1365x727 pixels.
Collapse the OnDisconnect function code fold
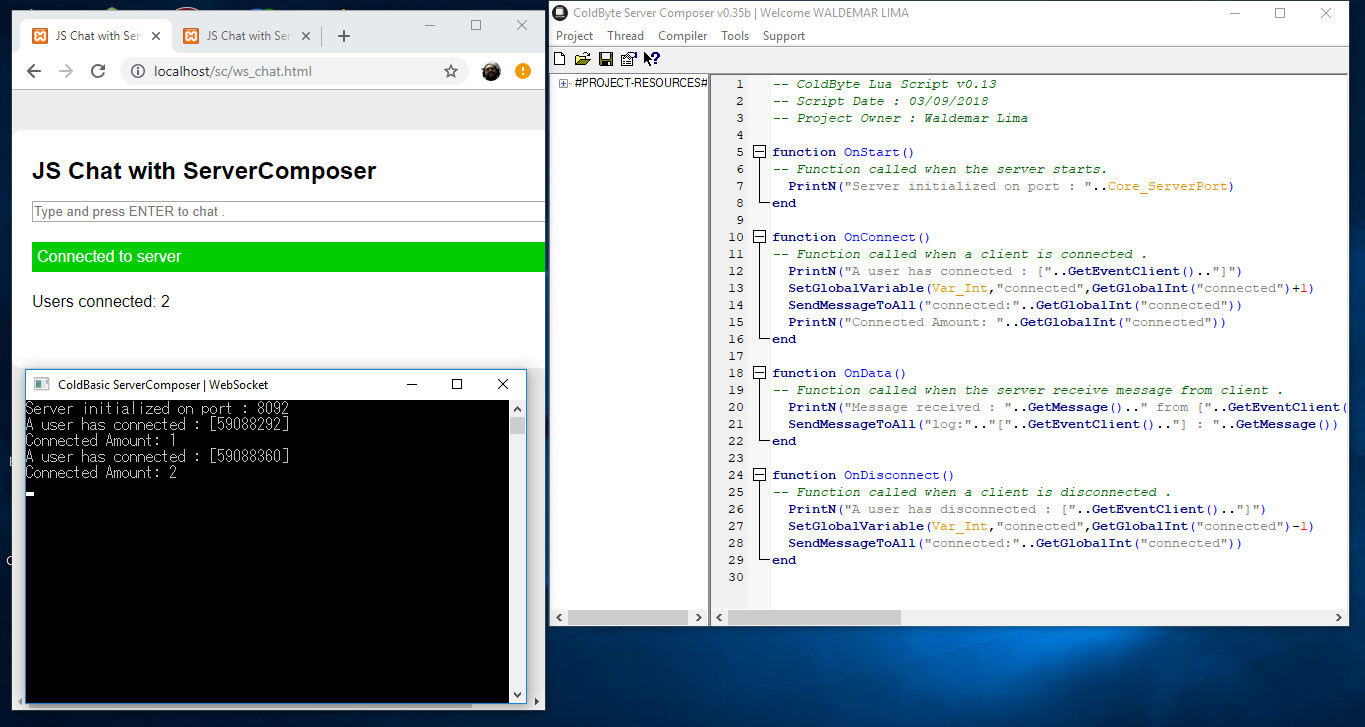pyautogui.click(x=759, y=474)
